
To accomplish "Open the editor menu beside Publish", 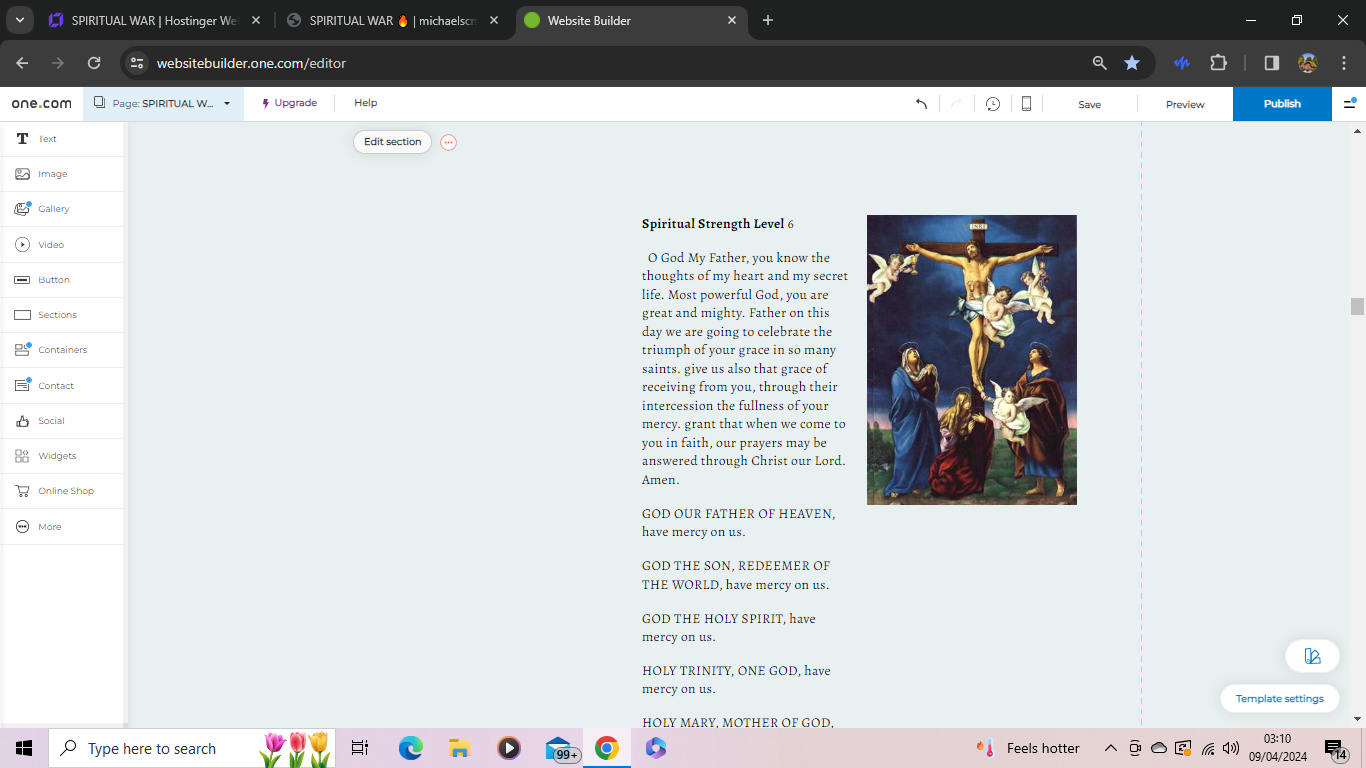I will click(1350, 103).
